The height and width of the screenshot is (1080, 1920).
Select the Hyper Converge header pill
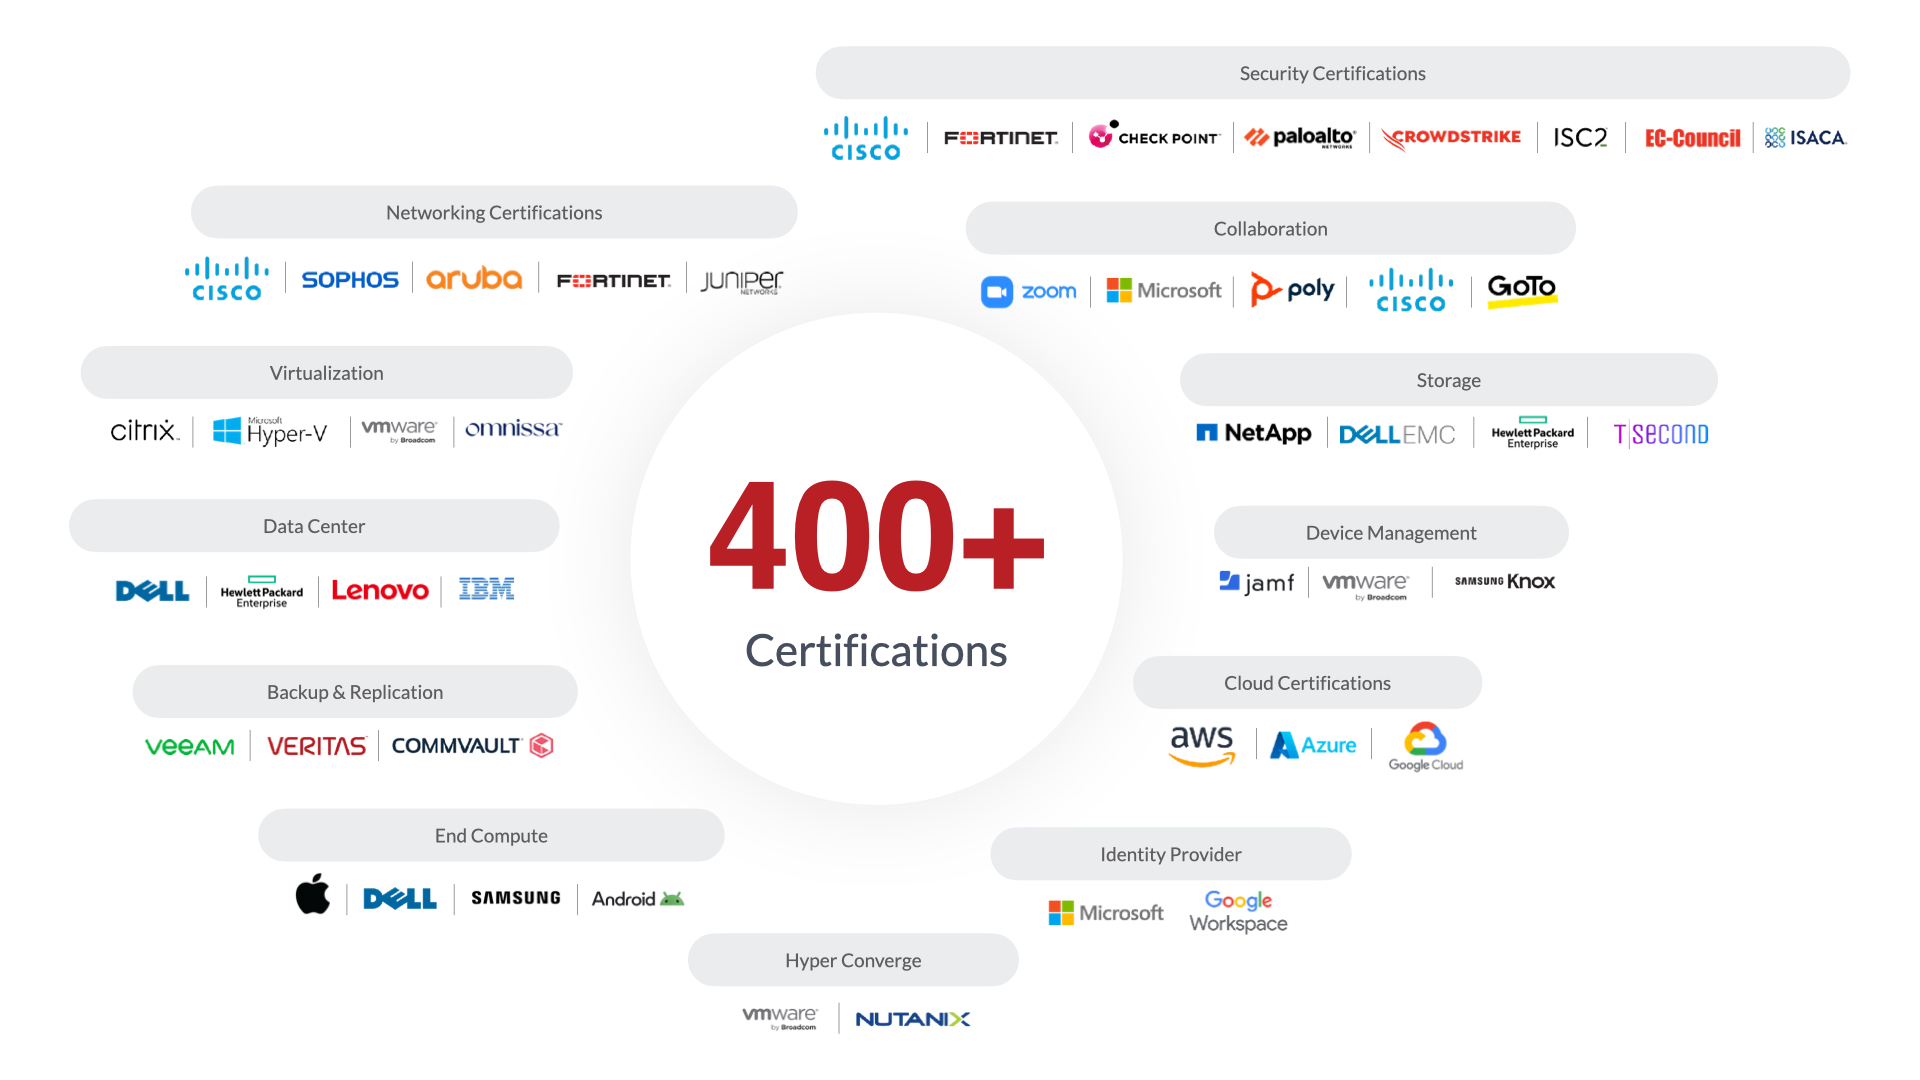[853, 960]
